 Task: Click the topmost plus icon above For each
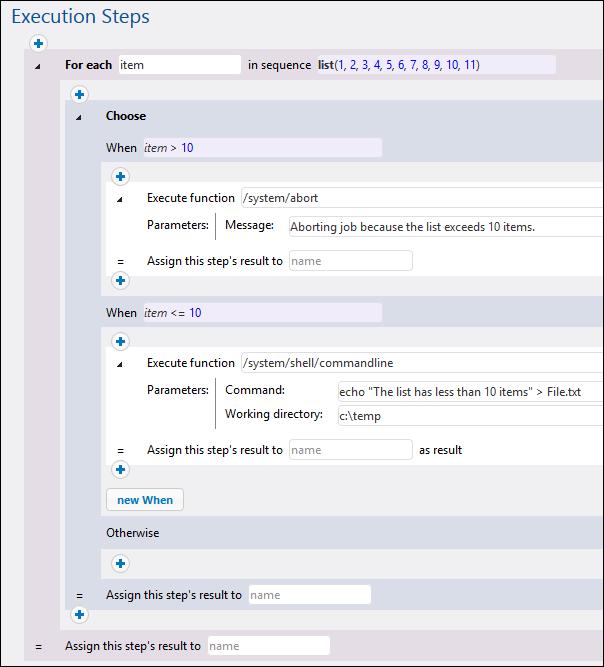(38, 44)
